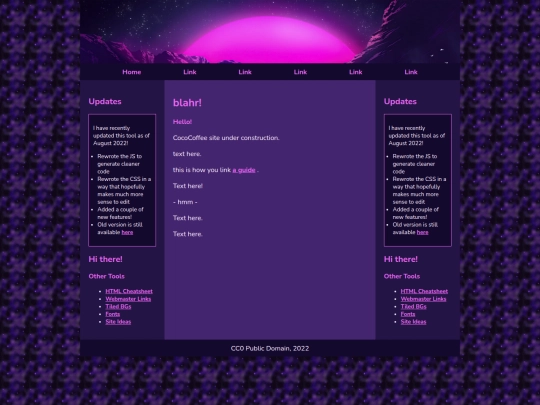
Task: Open Tiled BGs in right sidebar
Action: pos(413,307)
